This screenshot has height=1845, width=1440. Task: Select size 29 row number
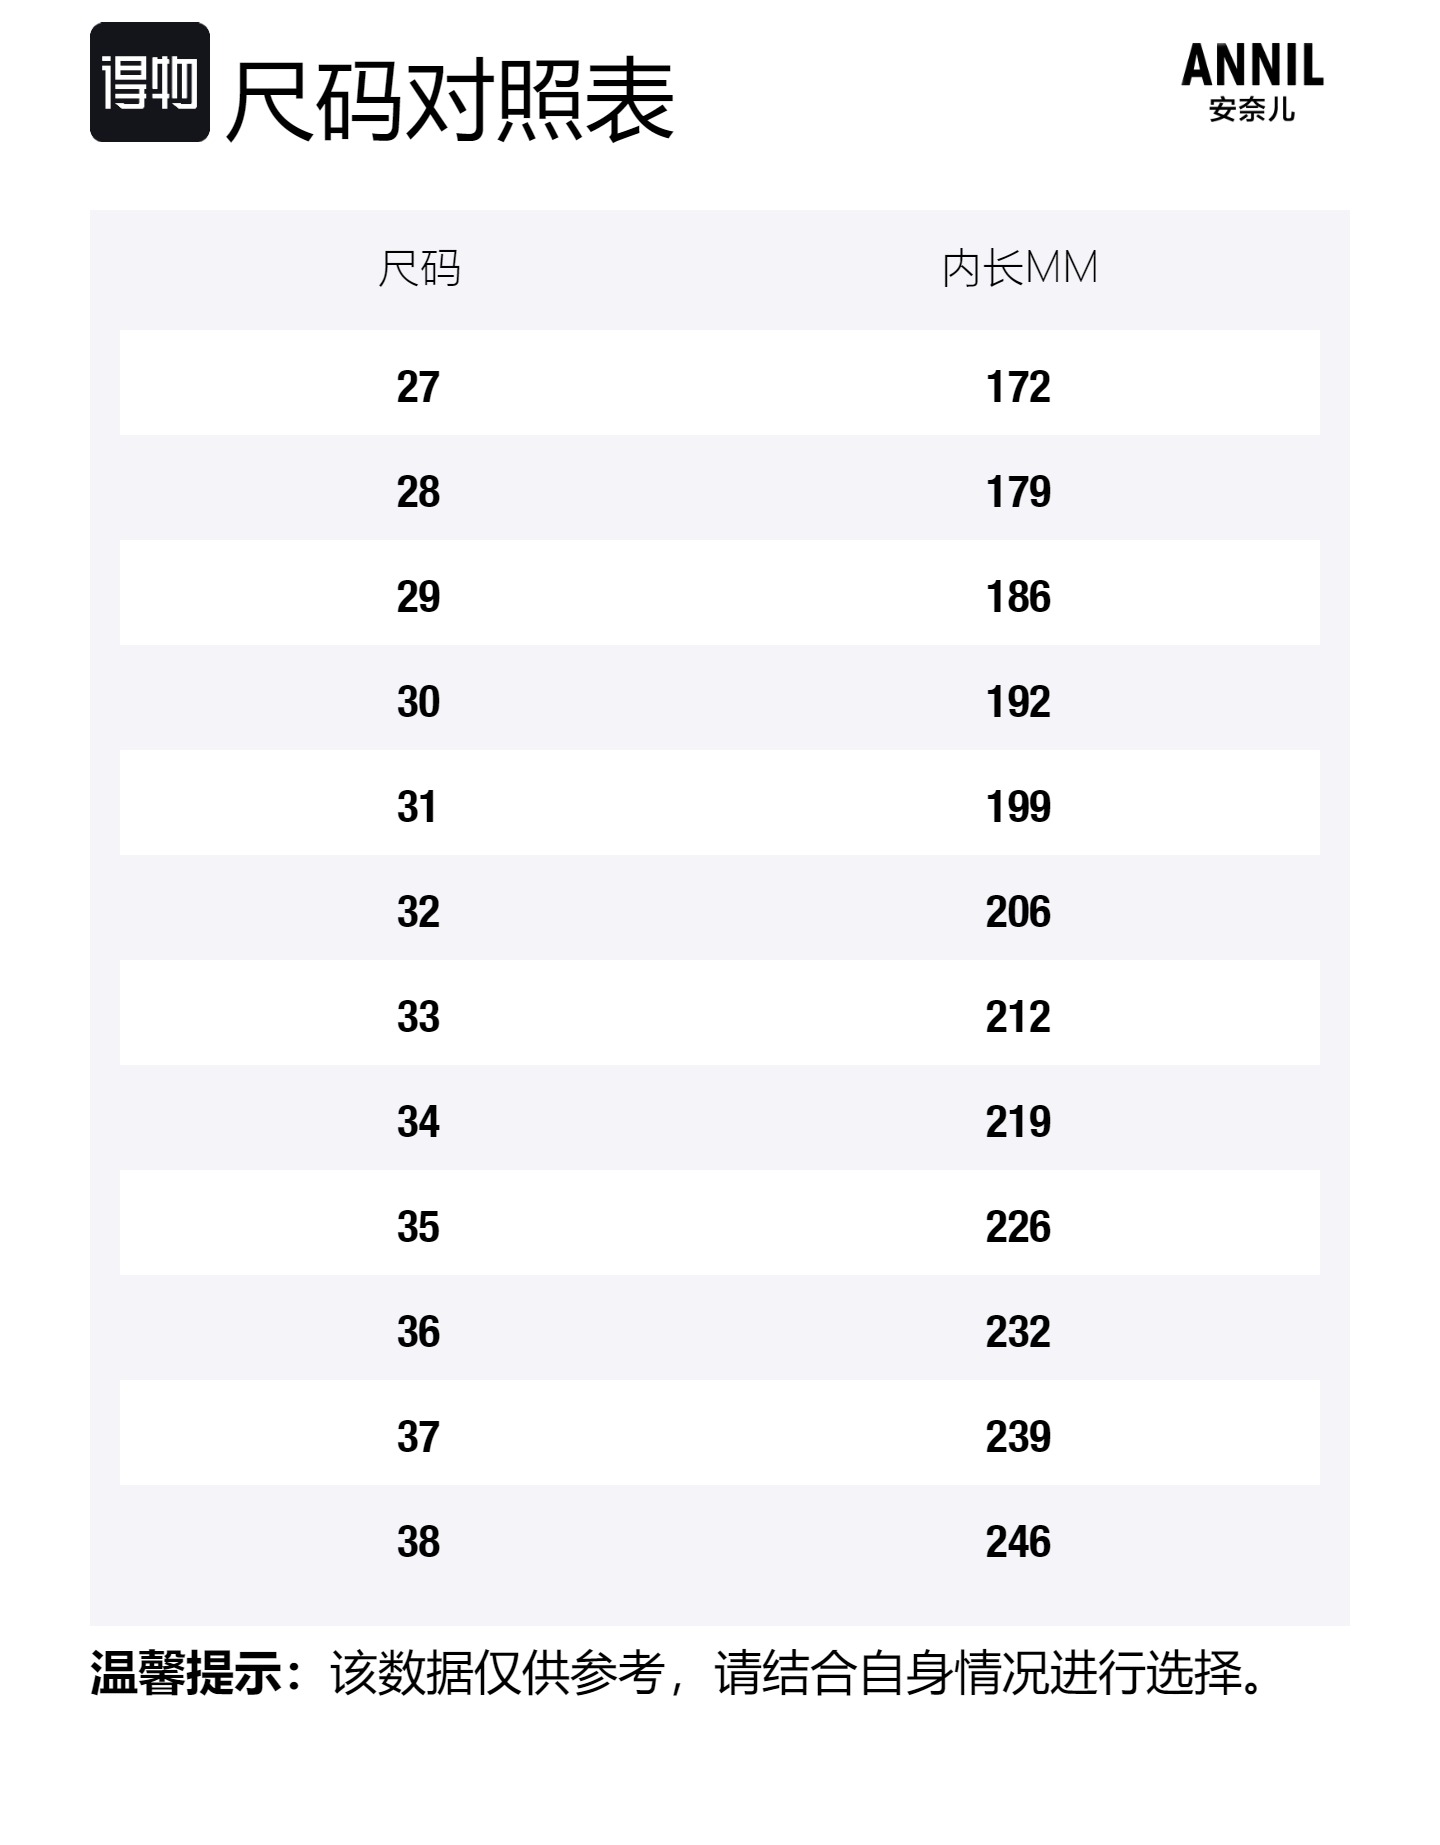tap(418, 597)
